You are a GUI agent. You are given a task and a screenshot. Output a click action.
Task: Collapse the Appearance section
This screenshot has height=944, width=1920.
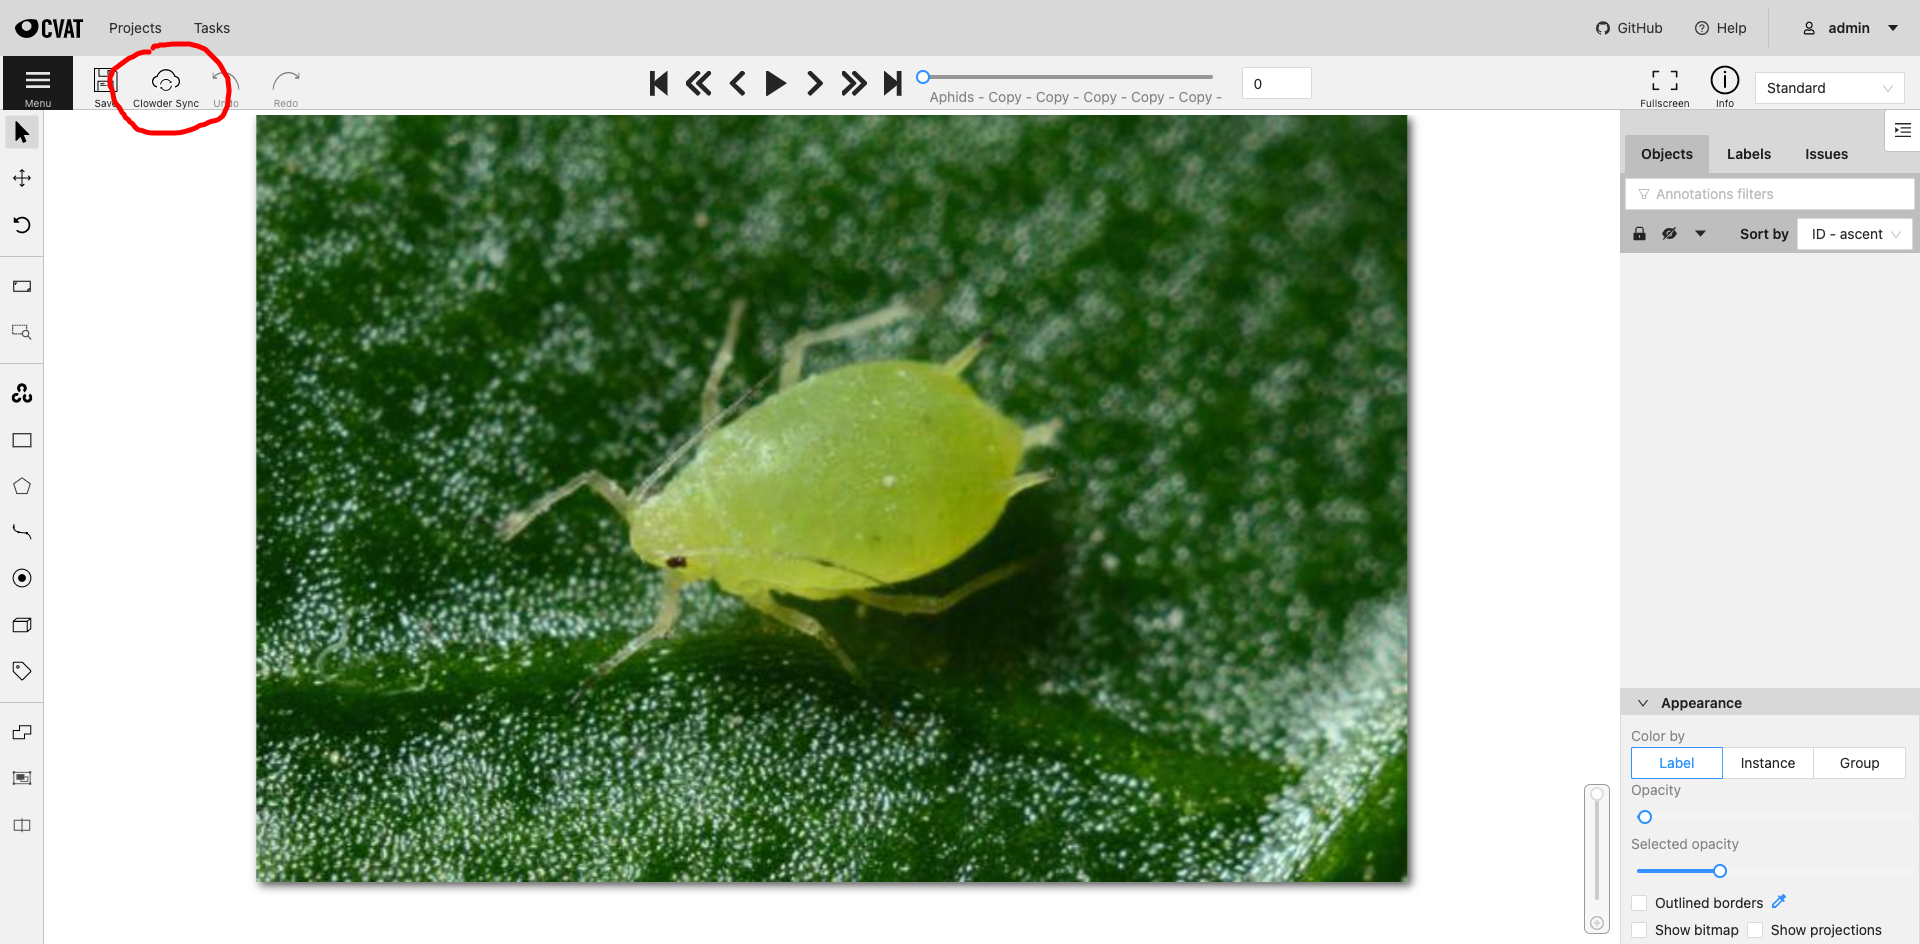(x=1643, y=703)
